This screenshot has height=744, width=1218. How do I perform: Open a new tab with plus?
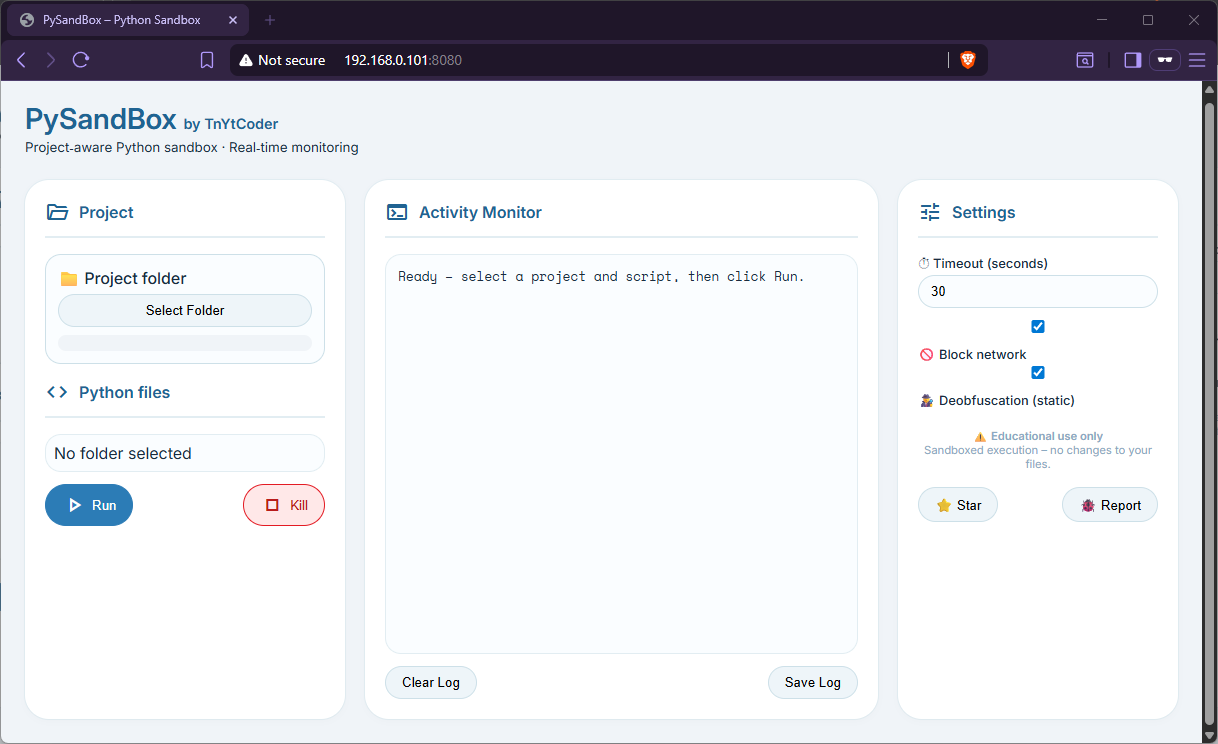pos(270,20)
